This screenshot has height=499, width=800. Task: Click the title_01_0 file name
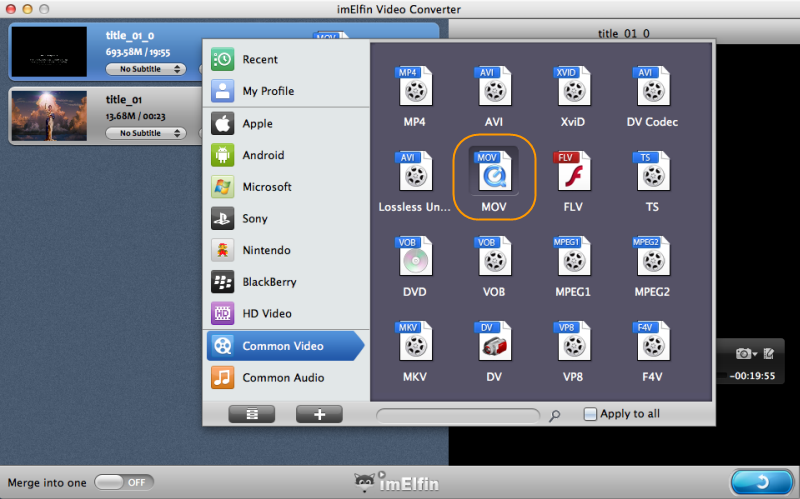tap(130, 36)
